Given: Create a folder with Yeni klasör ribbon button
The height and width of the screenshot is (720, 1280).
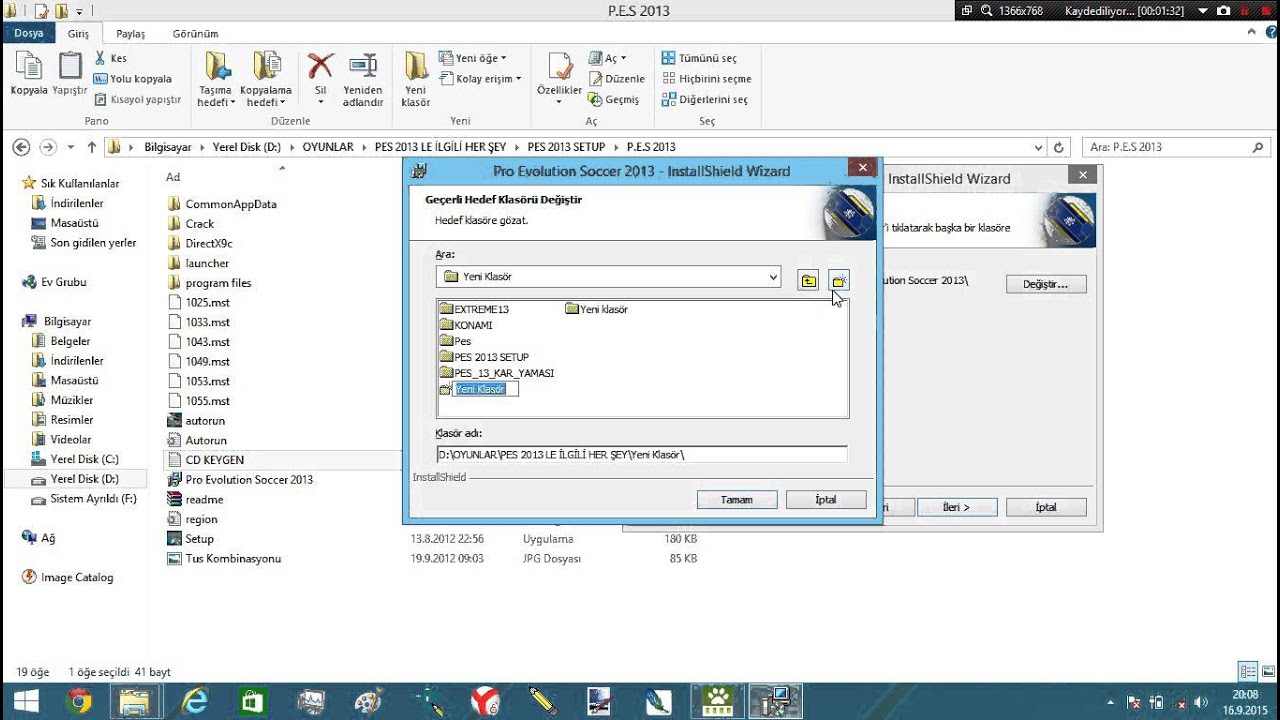Looking at the screenshot, I should [x=416, y=79].
